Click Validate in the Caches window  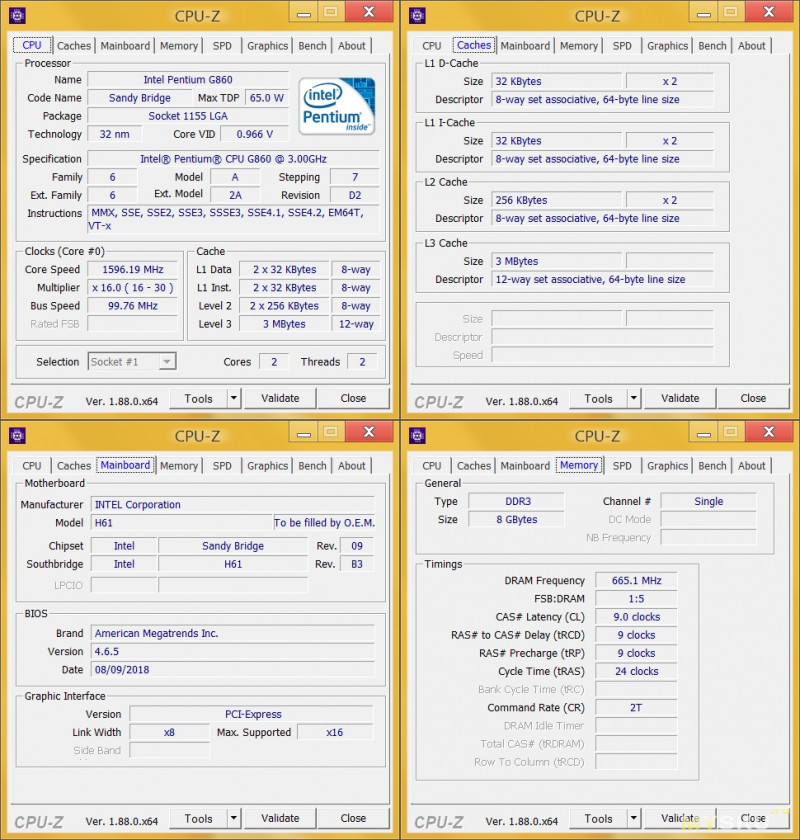[681, 399]
